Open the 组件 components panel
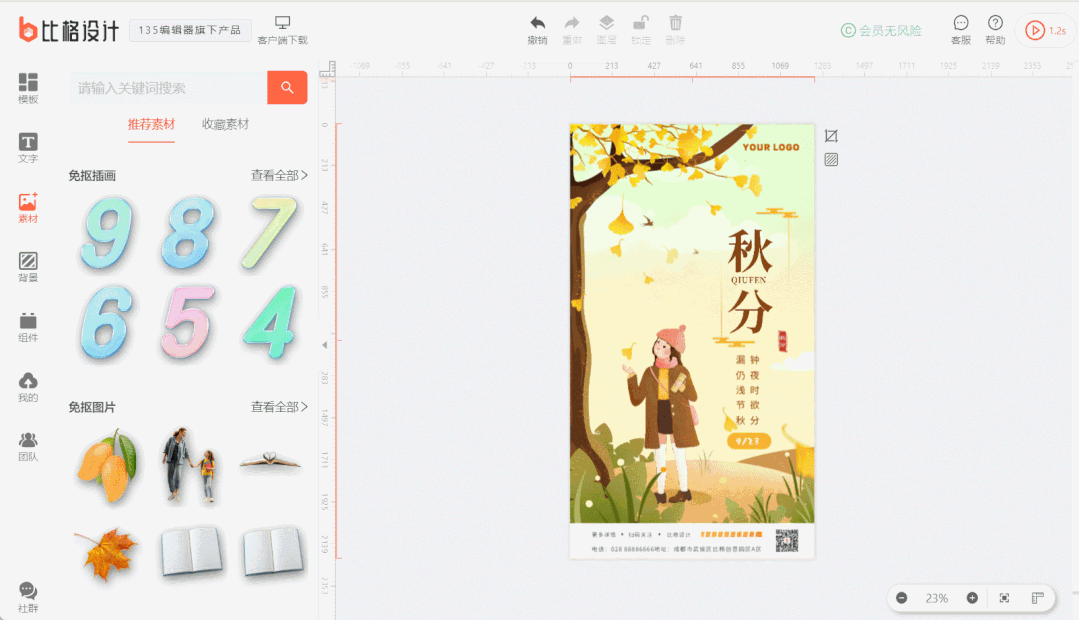Viewport: 1079px width, 620px height. (28, 327)
